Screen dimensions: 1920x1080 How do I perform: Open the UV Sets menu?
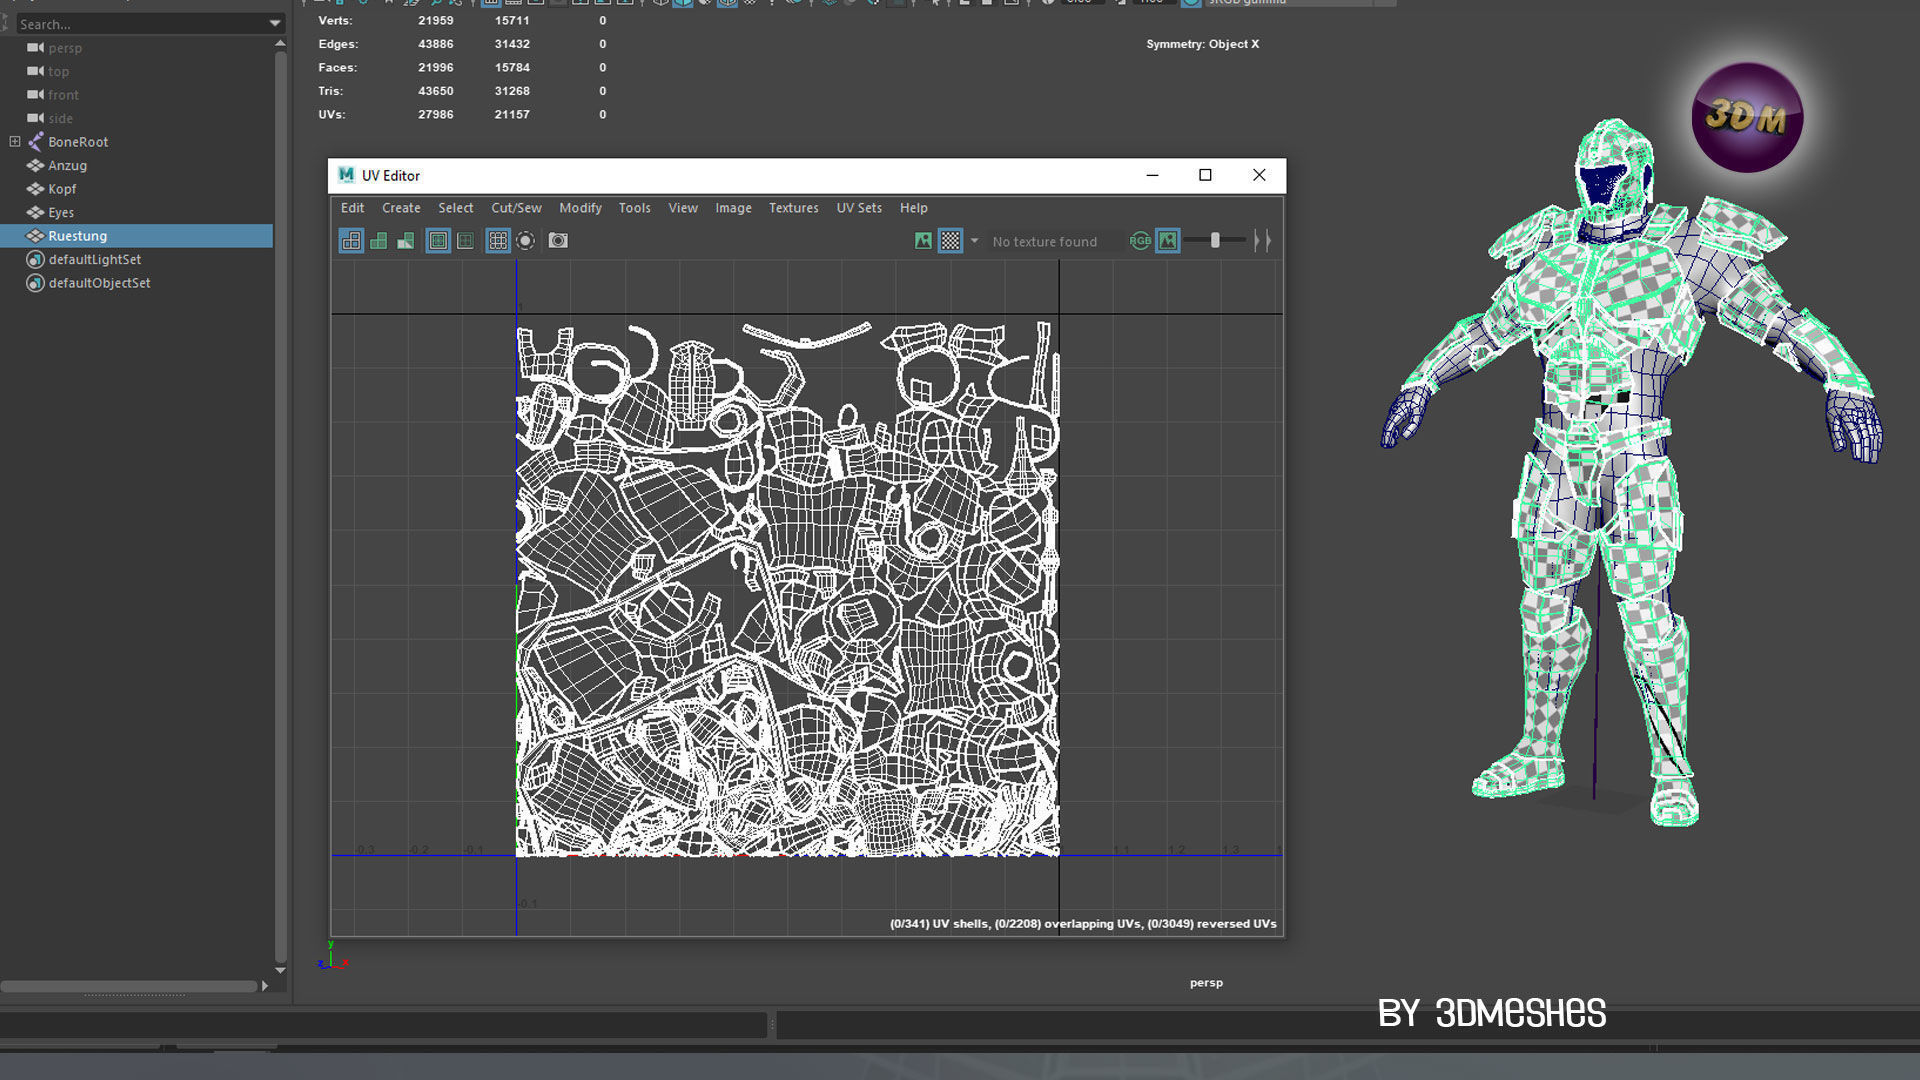(x=859, y=208)
